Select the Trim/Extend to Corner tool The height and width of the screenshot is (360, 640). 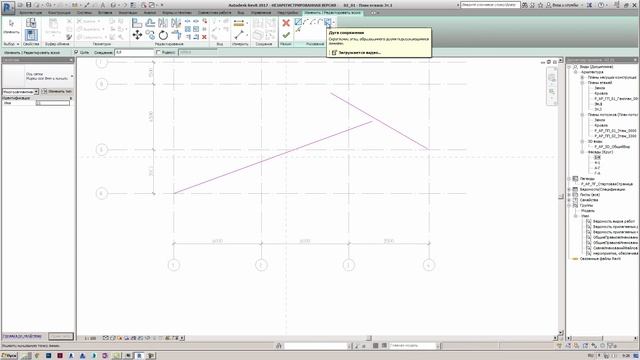176,35
